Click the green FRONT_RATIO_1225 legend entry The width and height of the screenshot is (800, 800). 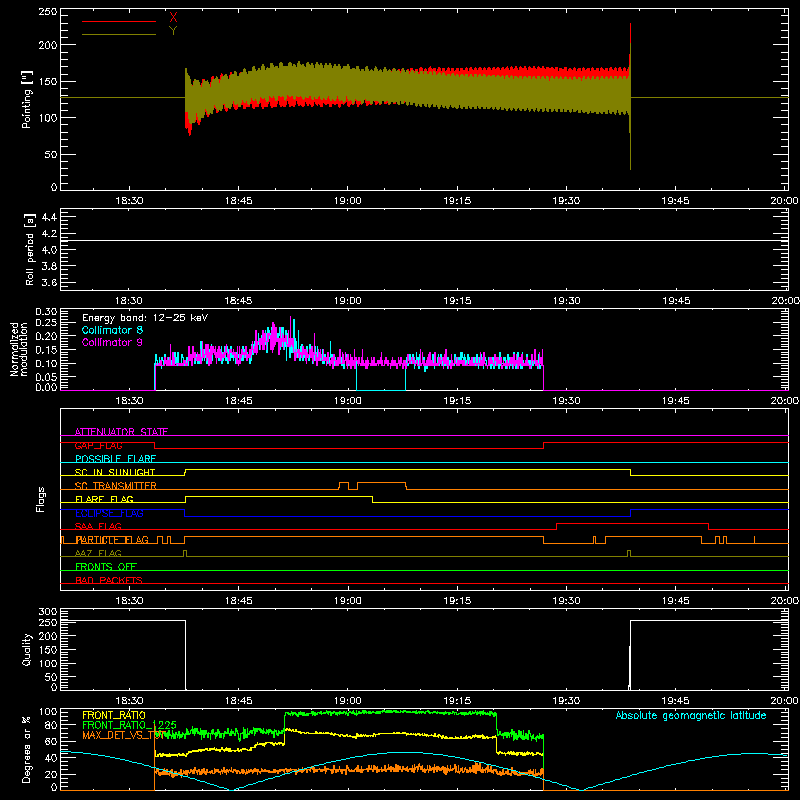[130, 725]
